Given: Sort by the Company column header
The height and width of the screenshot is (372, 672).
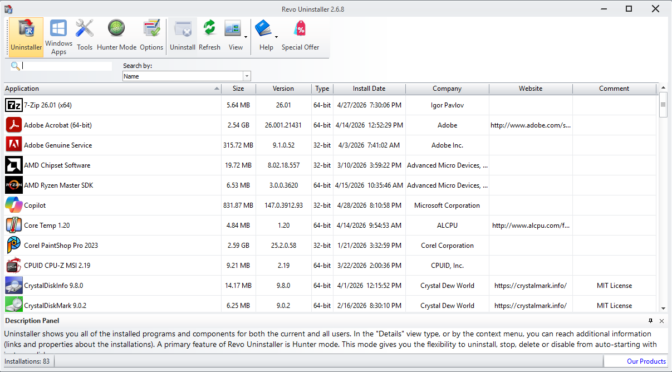Looking at the screenshot, I should coord(447,89).
